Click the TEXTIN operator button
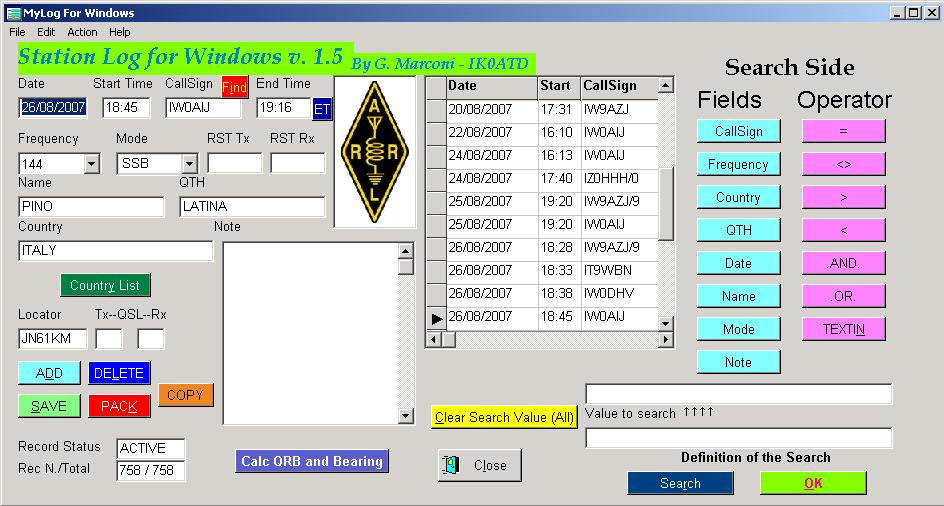Screen dimensions: 944x506 (x=843, y=329)
